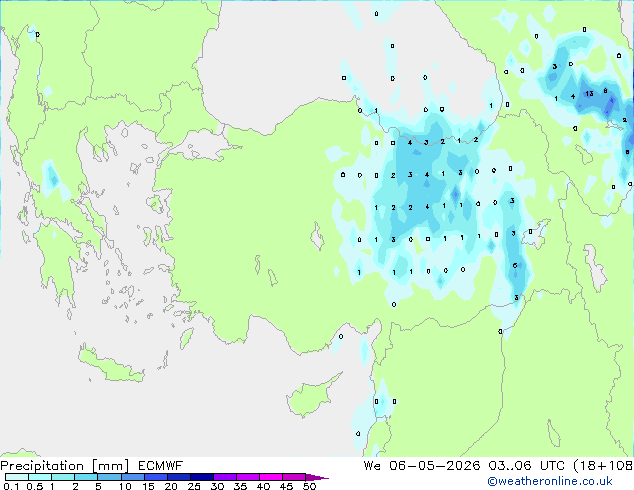Image resolution: width=634 pixels, height=490 pixels.
Task: Click the 30–35 mm purple legend swatch
Action: coord(224,477)
